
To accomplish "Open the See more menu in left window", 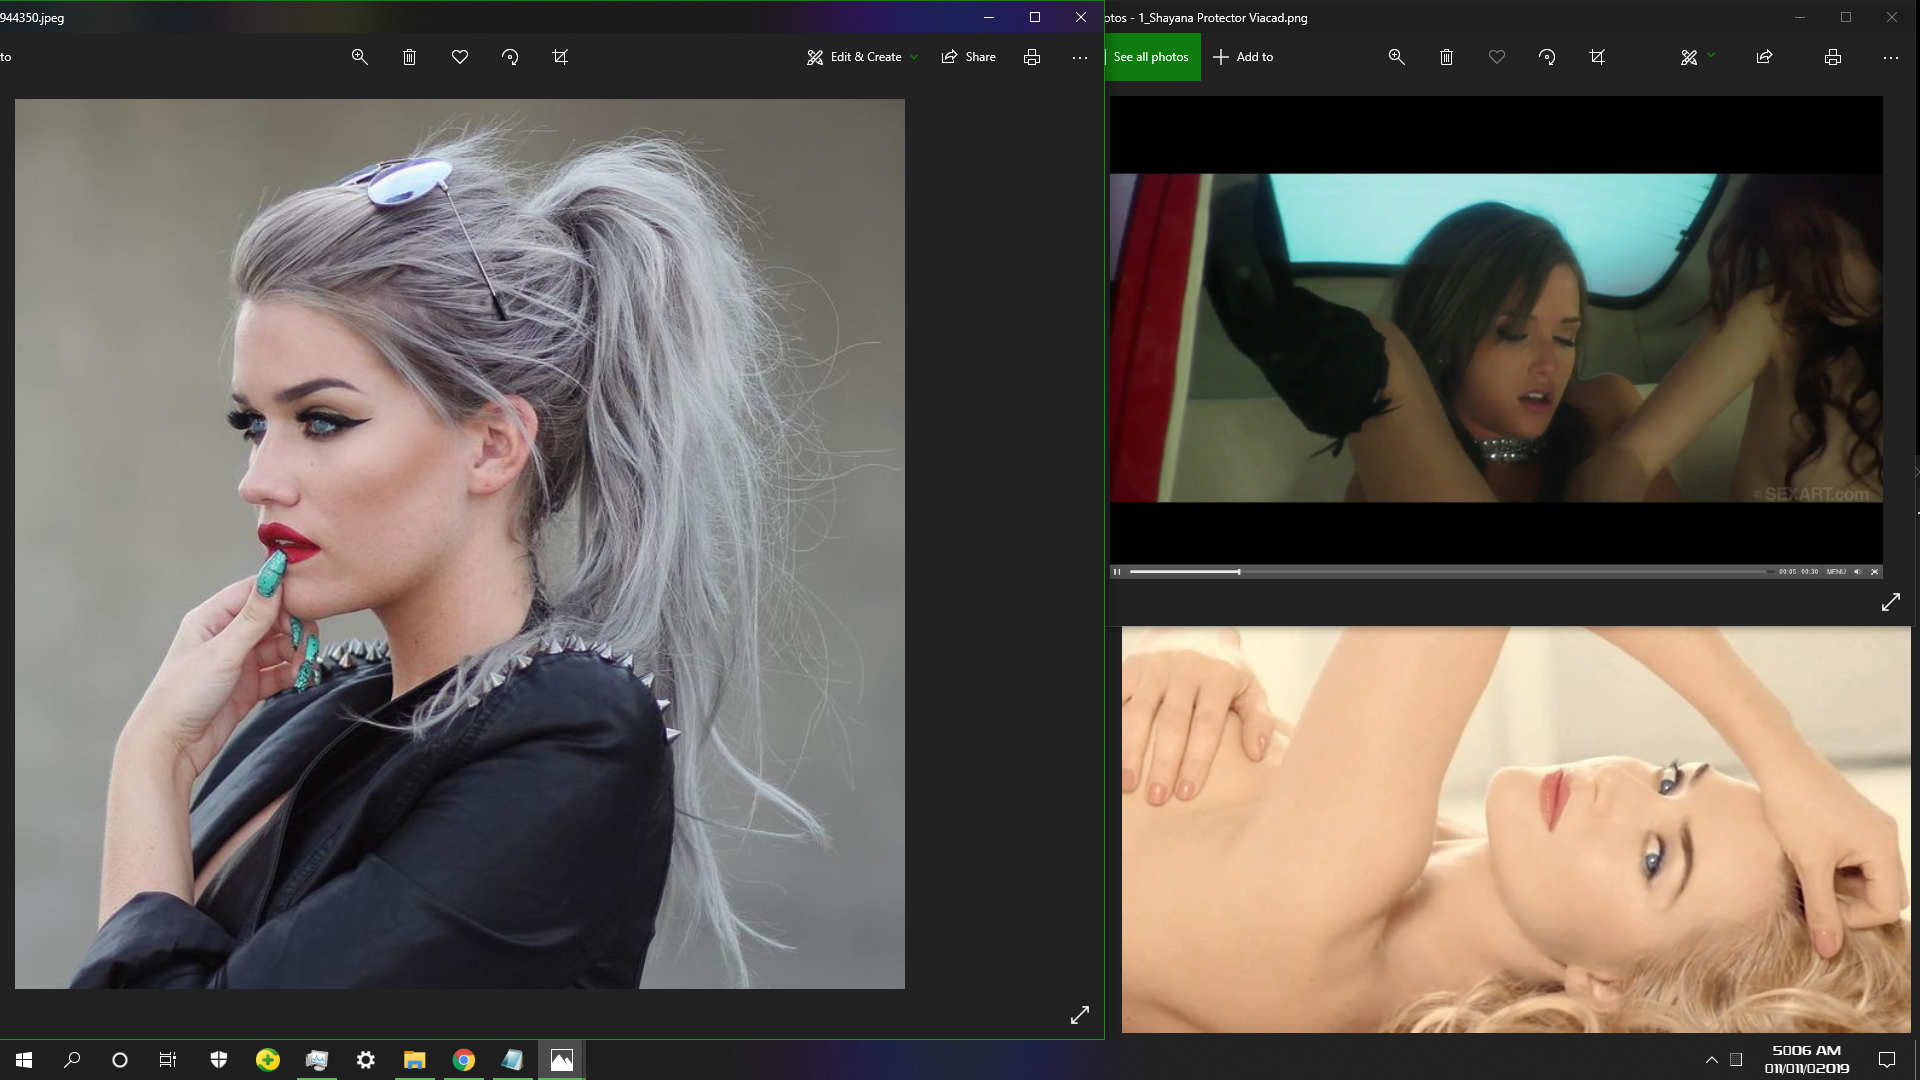I will (x=1080, y=57).
